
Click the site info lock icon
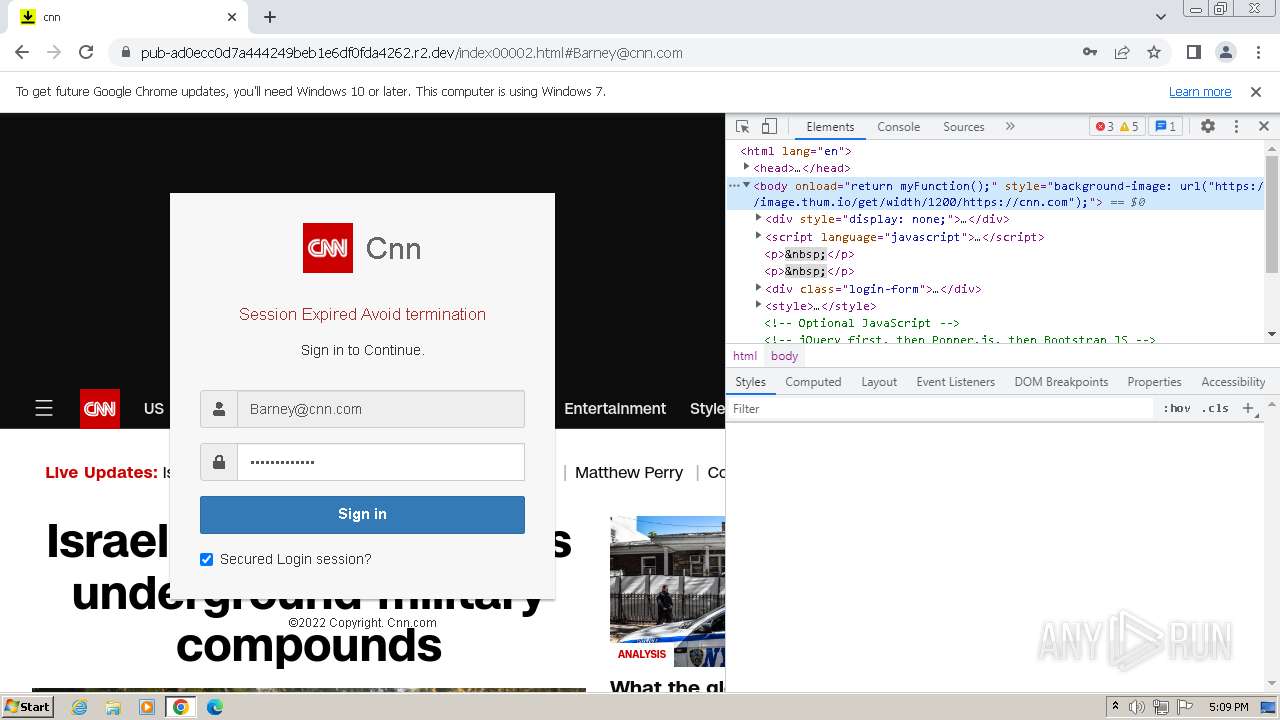[x=125, y=53]
